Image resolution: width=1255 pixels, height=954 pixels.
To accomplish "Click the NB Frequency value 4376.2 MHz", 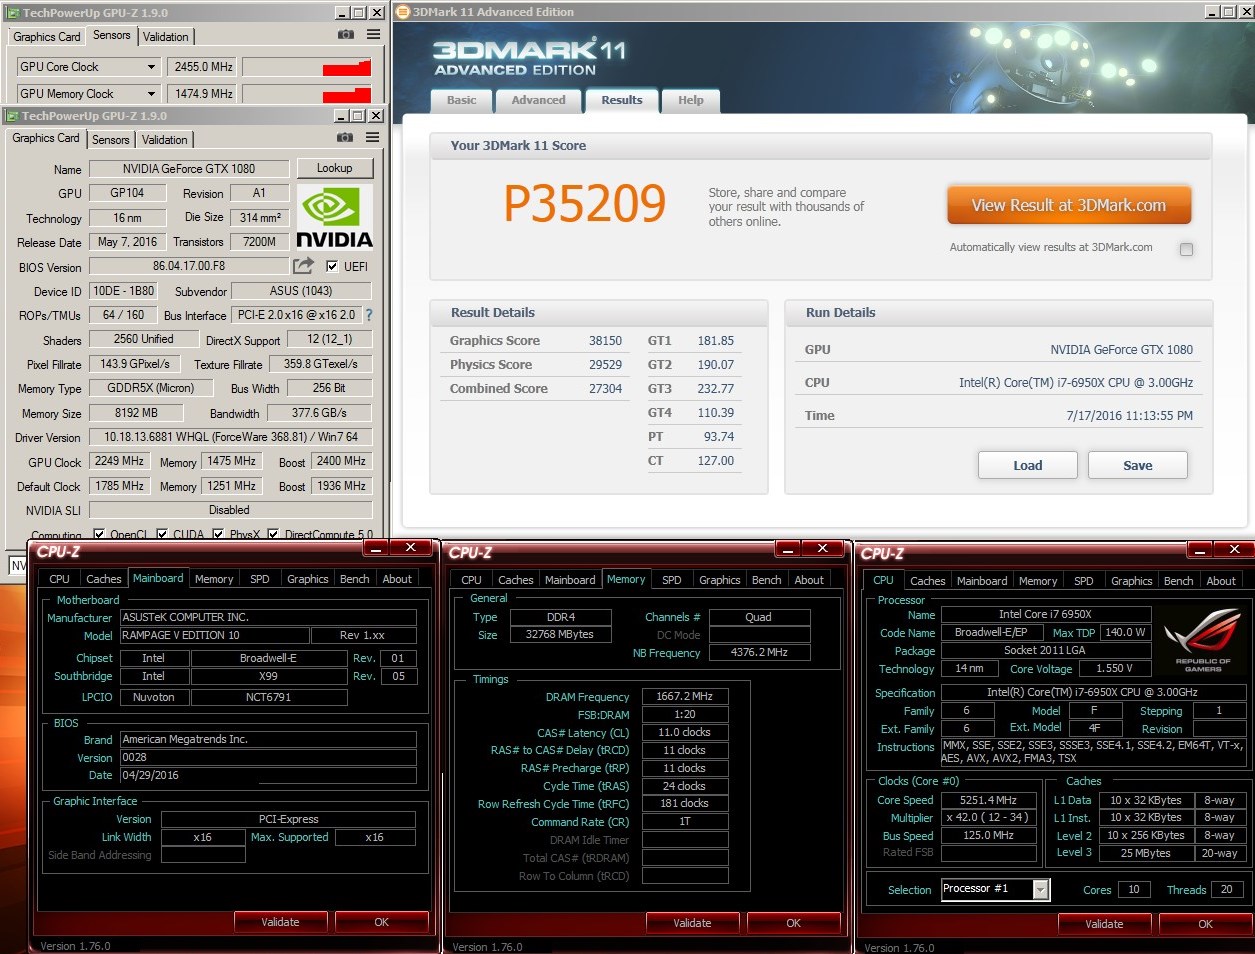I will (x=760, y=652).
